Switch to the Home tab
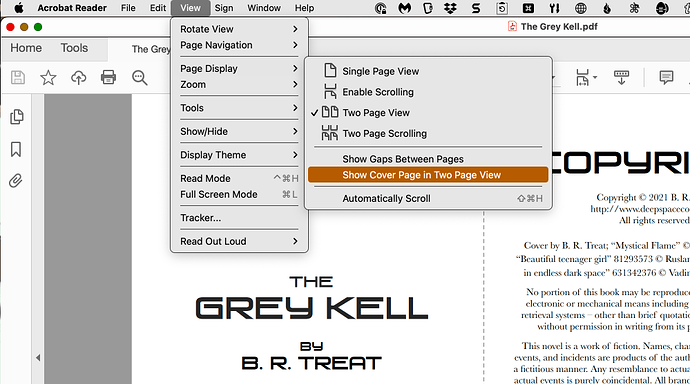The image size is (690, 384). [26, 48]
